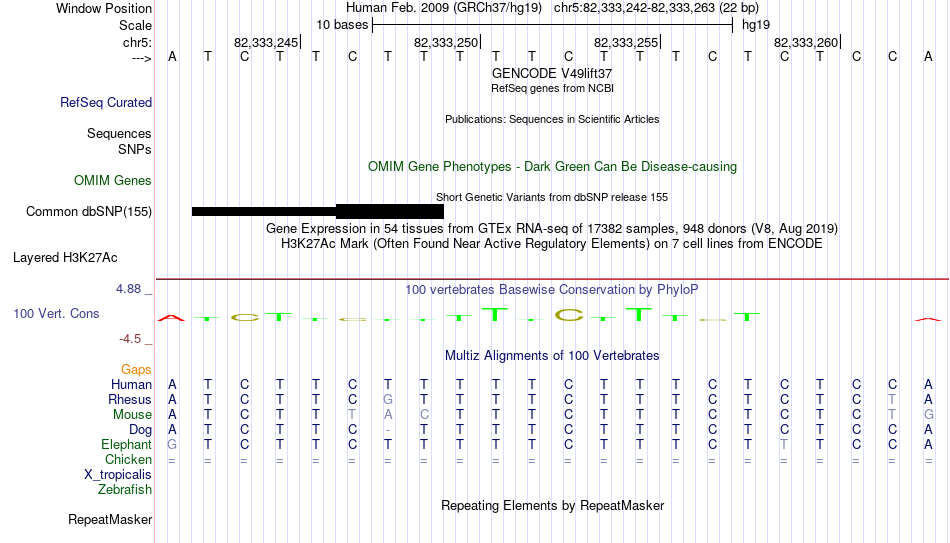Click the grey G in the Rhesus row
The width and height of the screenshot is (950, 543).
click(388, 399)
